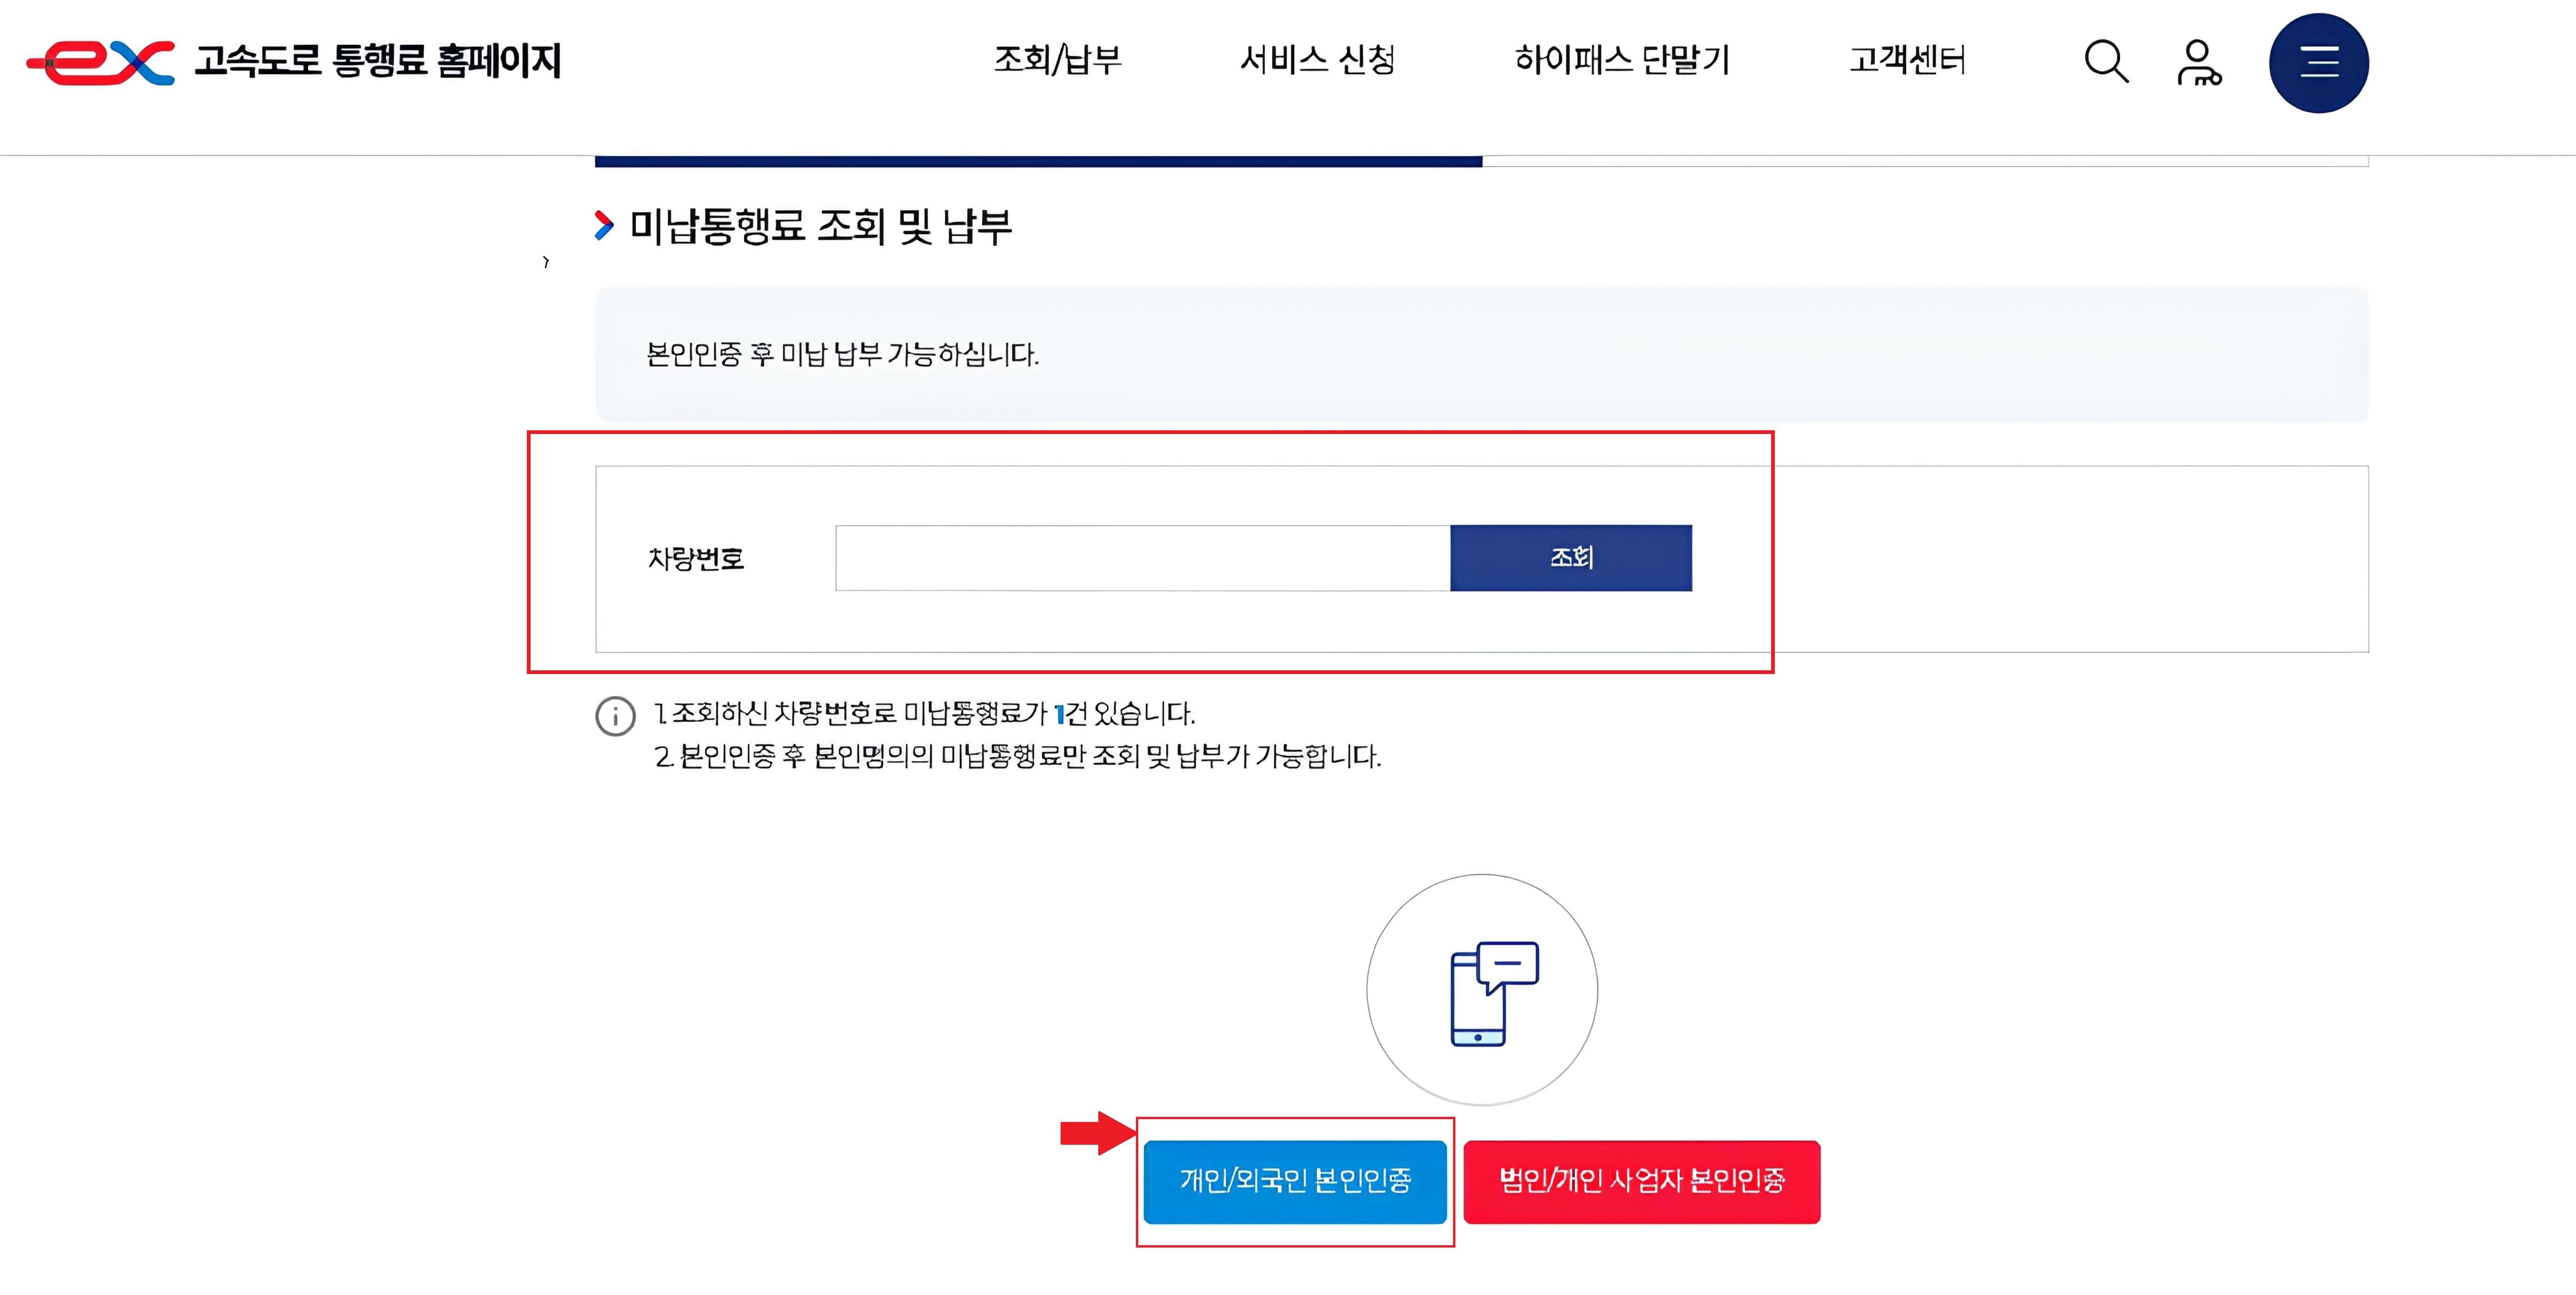
Task: Click the red chevron beside heading
Action: tap(603, 226)
